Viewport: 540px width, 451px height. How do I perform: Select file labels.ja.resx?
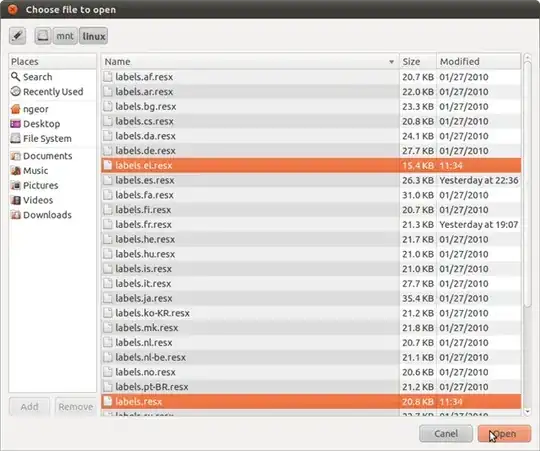[311, 298]
